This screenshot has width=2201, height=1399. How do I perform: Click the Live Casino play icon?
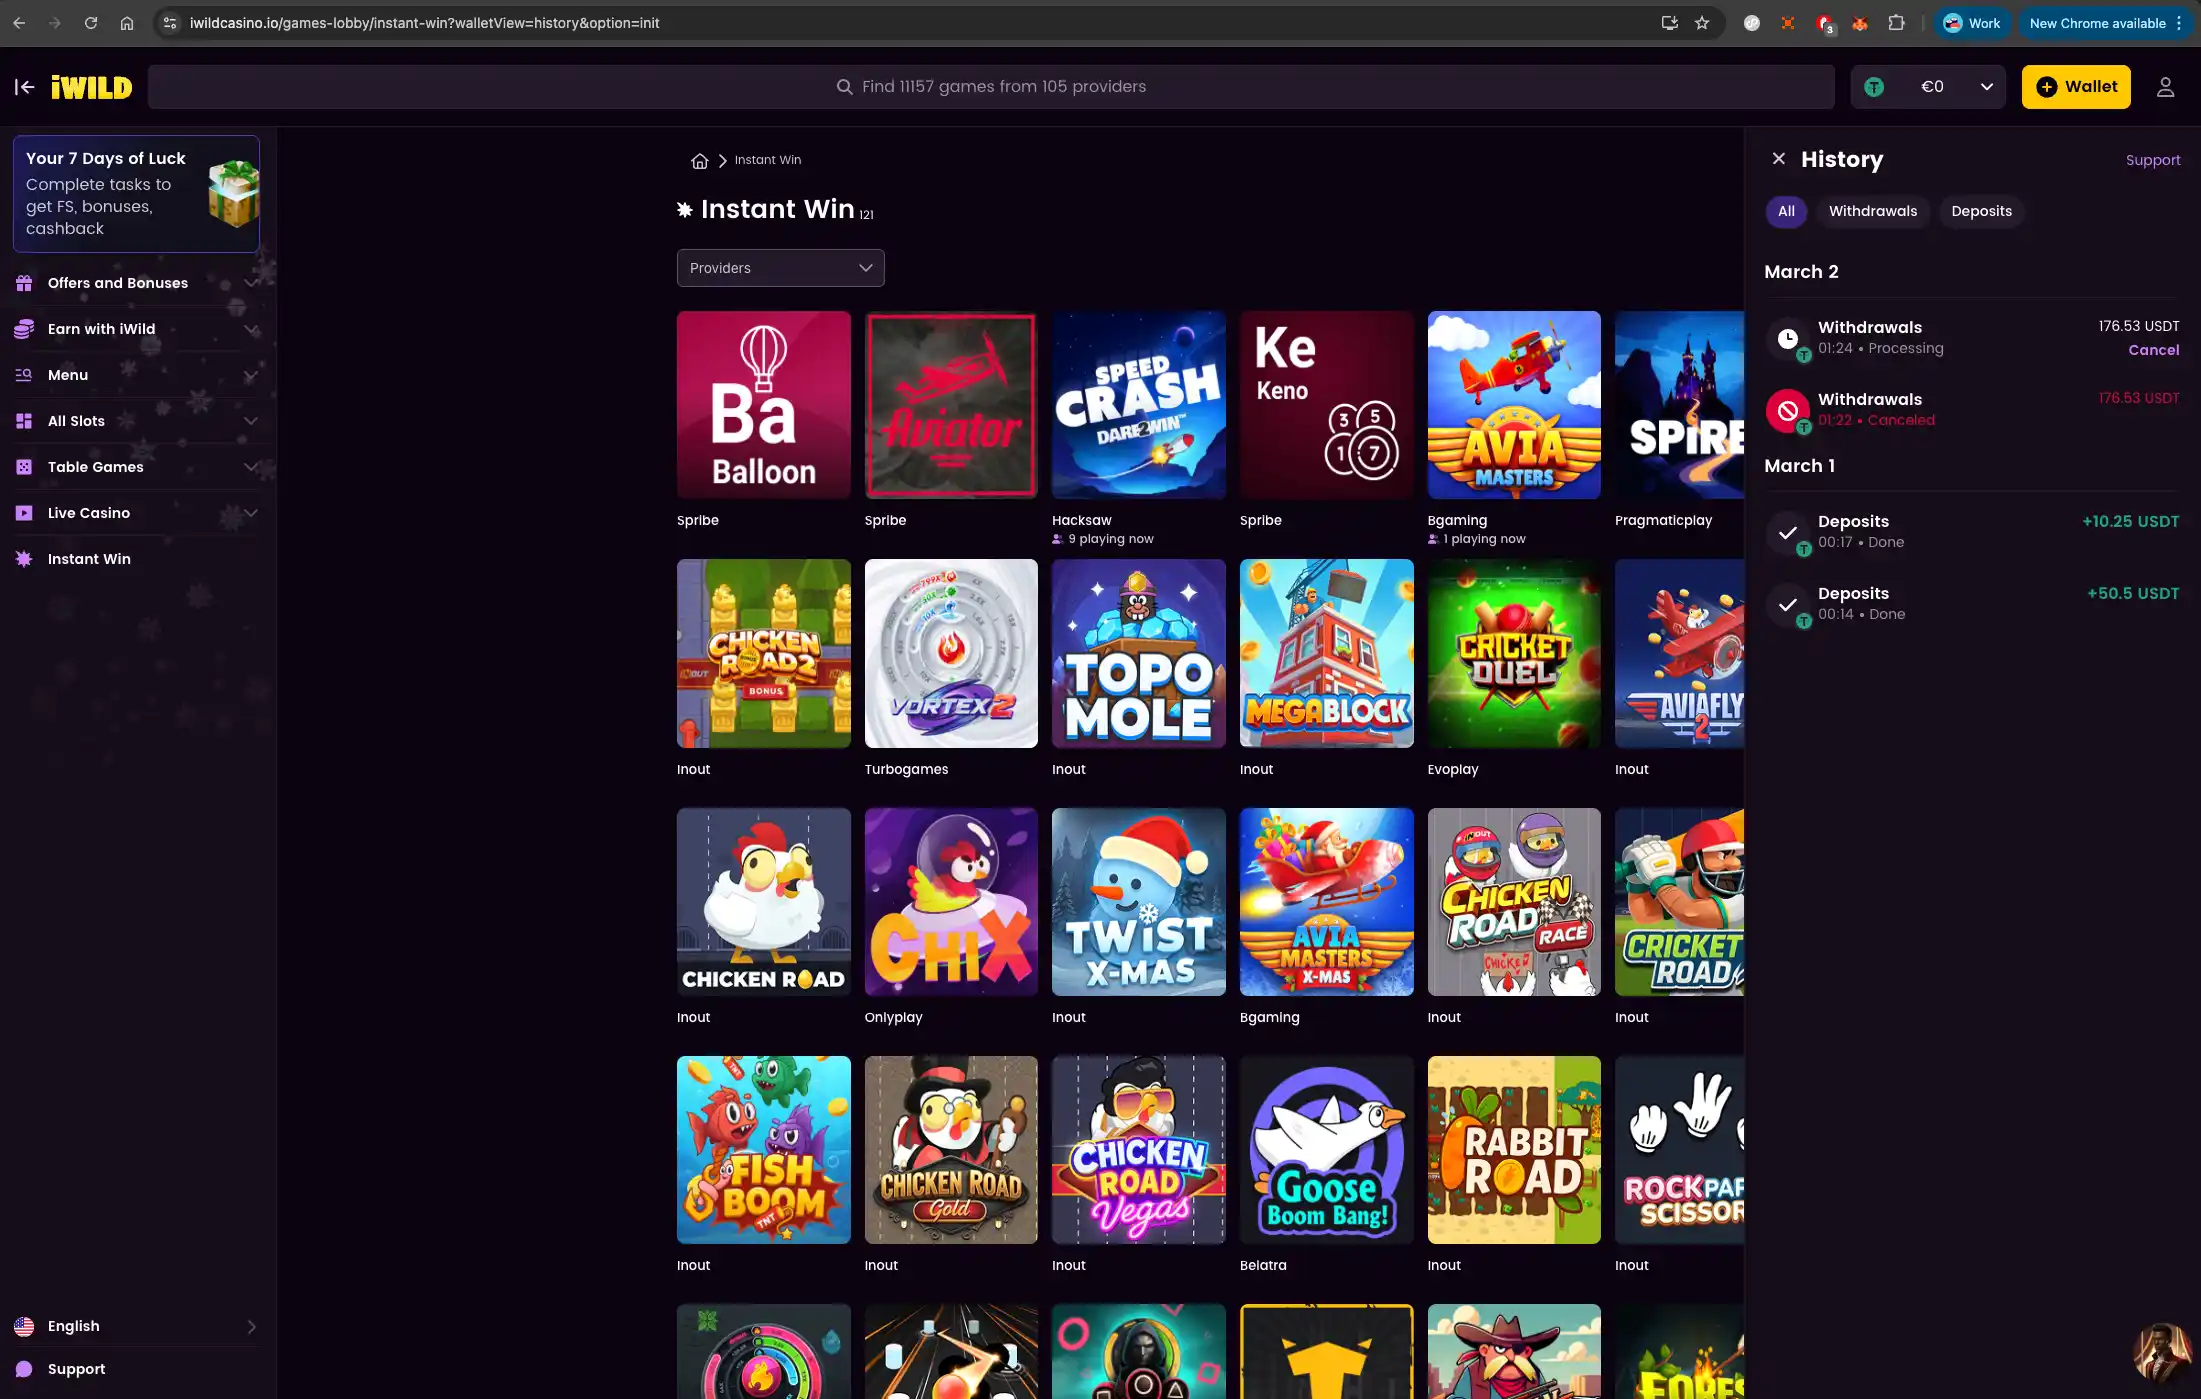(x=24, y=513)
